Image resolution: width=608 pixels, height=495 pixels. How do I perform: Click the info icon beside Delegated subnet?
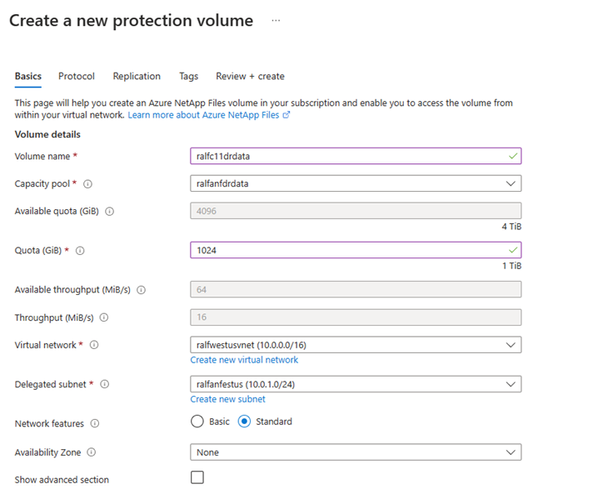pyautogui.click(x=102, y=384)
